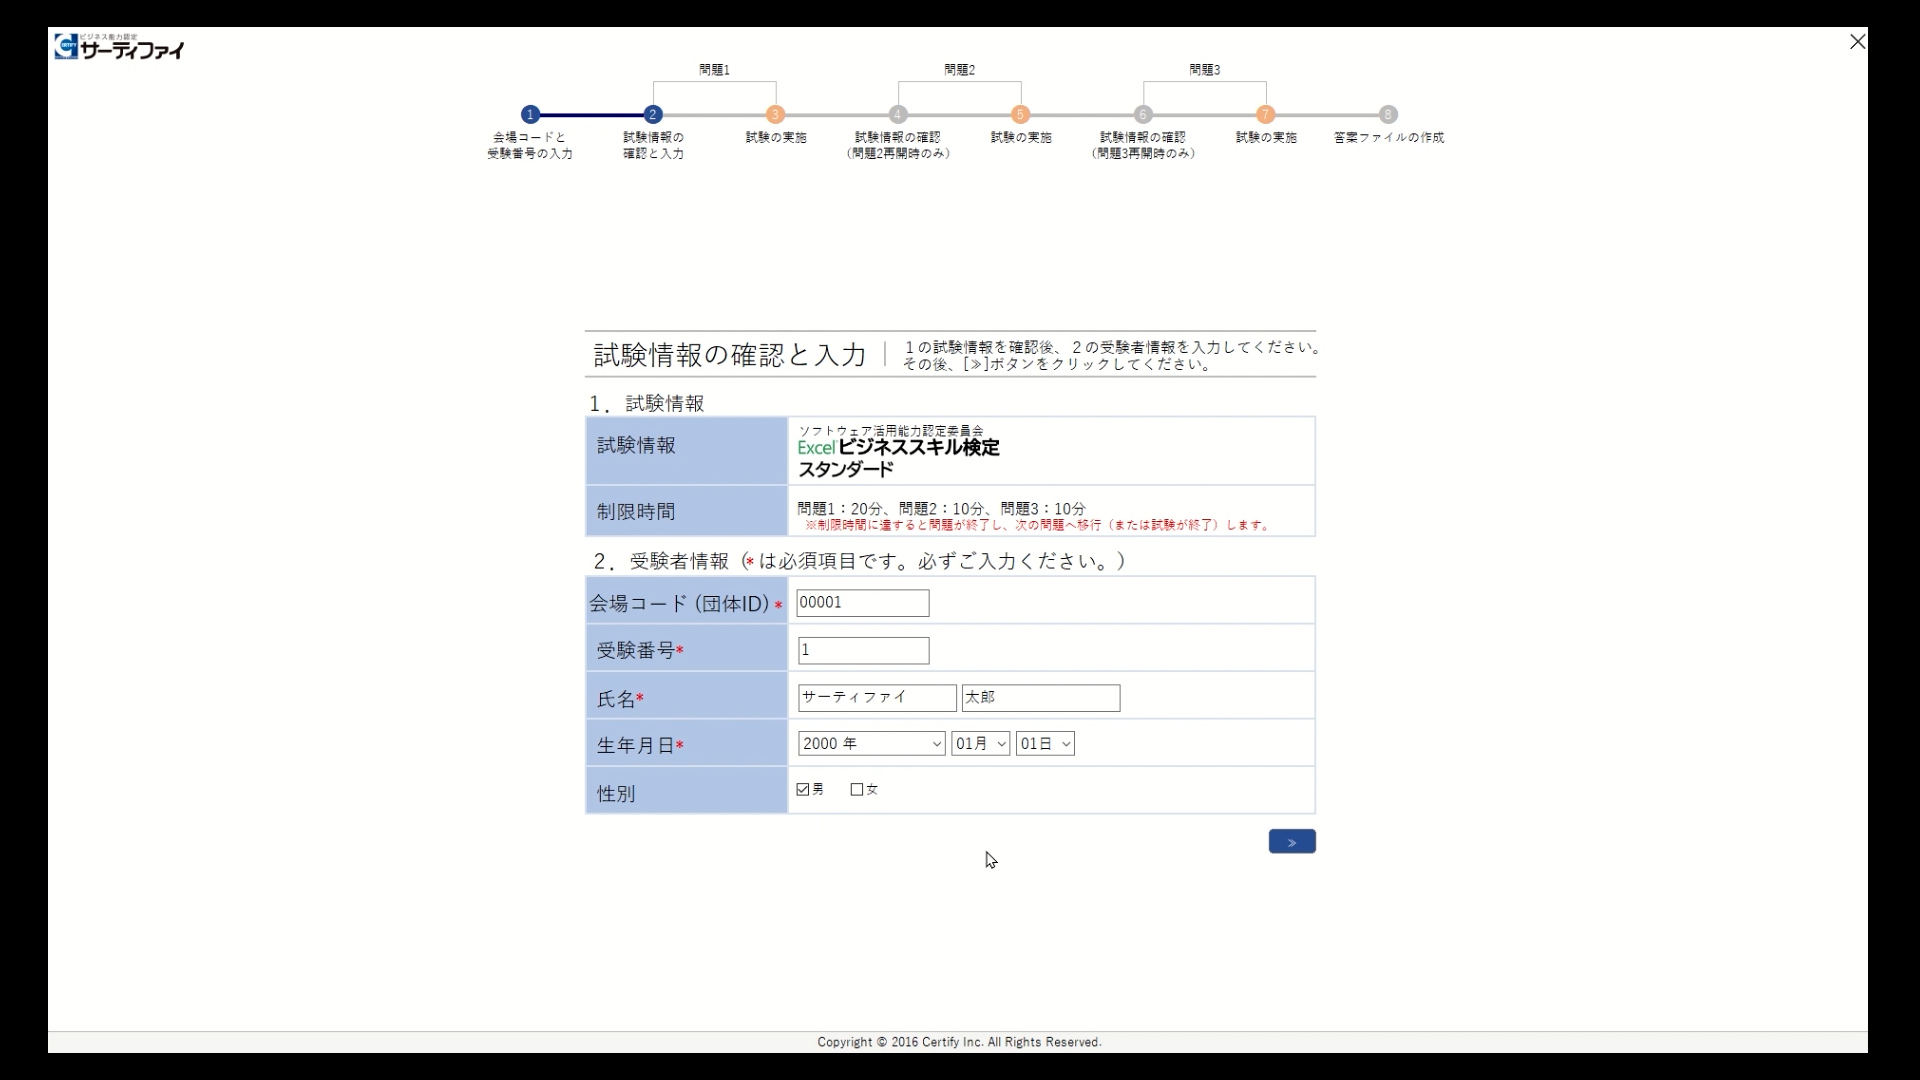The height and width of the screenshot is (1080, 1920).
Task: Click the Certify logo at top left
Action: (x=120, y=46)
